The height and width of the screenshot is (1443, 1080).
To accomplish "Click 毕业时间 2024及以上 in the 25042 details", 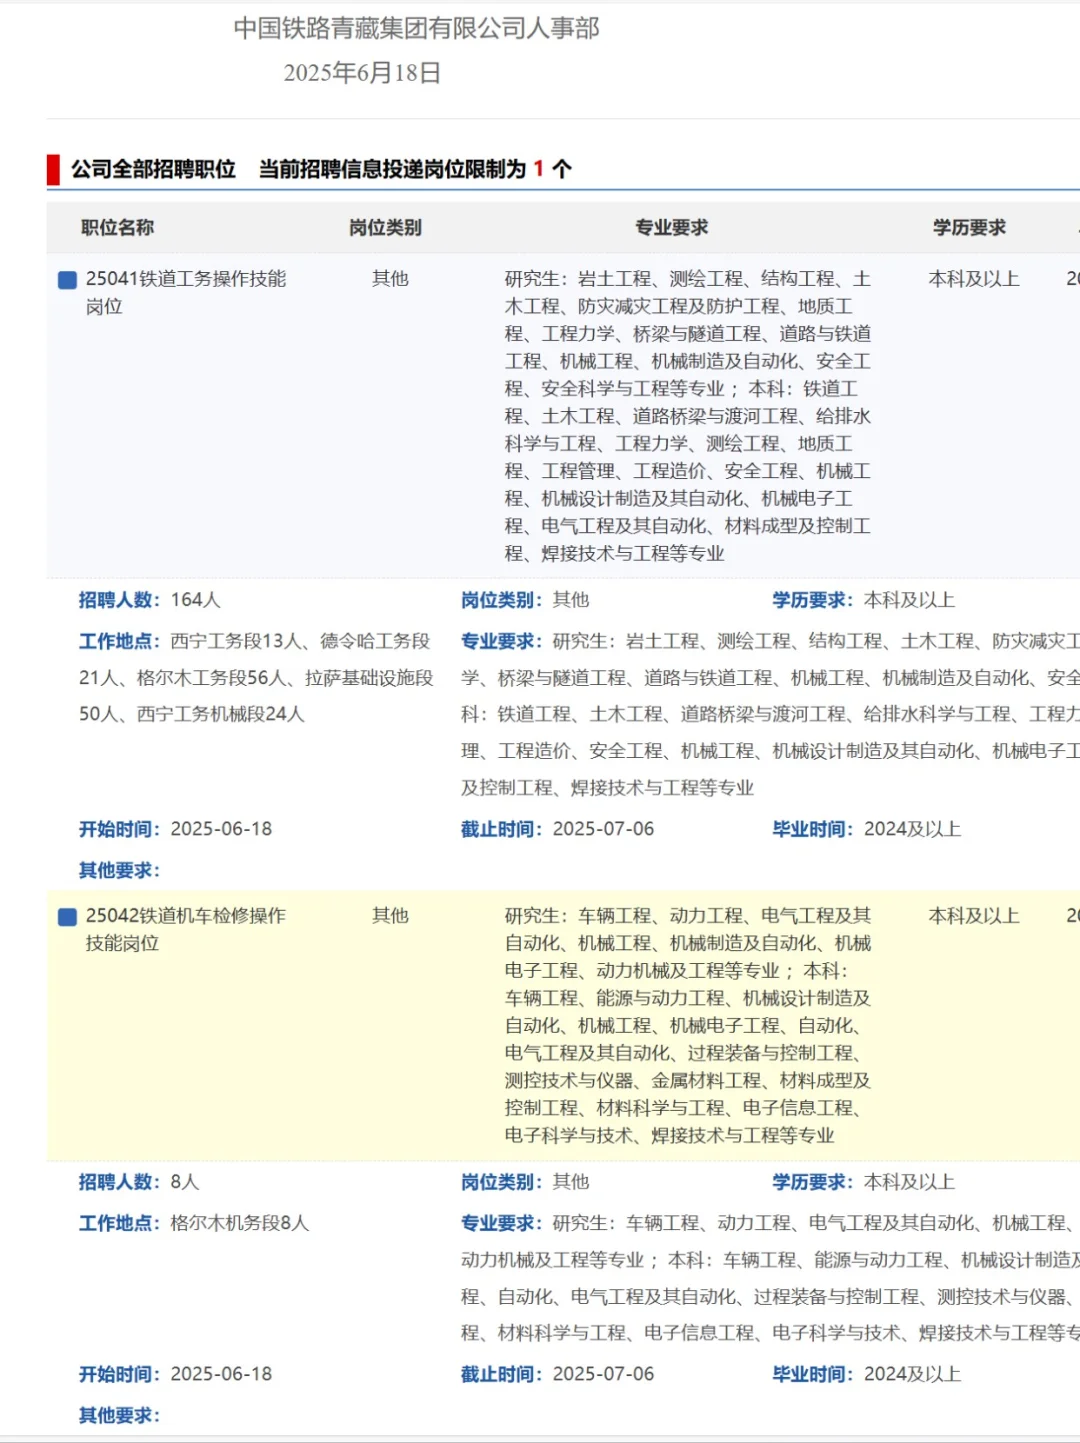I will pos(866,1374).
